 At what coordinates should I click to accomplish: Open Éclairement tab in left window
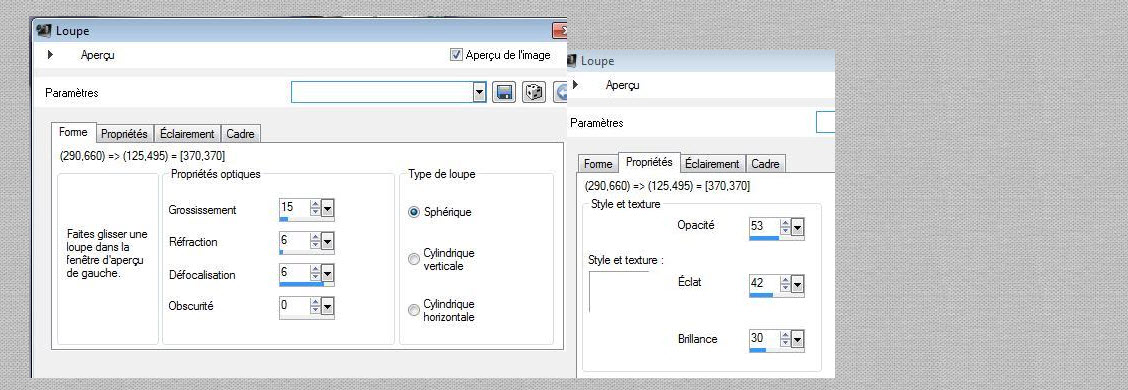tap(187, 134)
